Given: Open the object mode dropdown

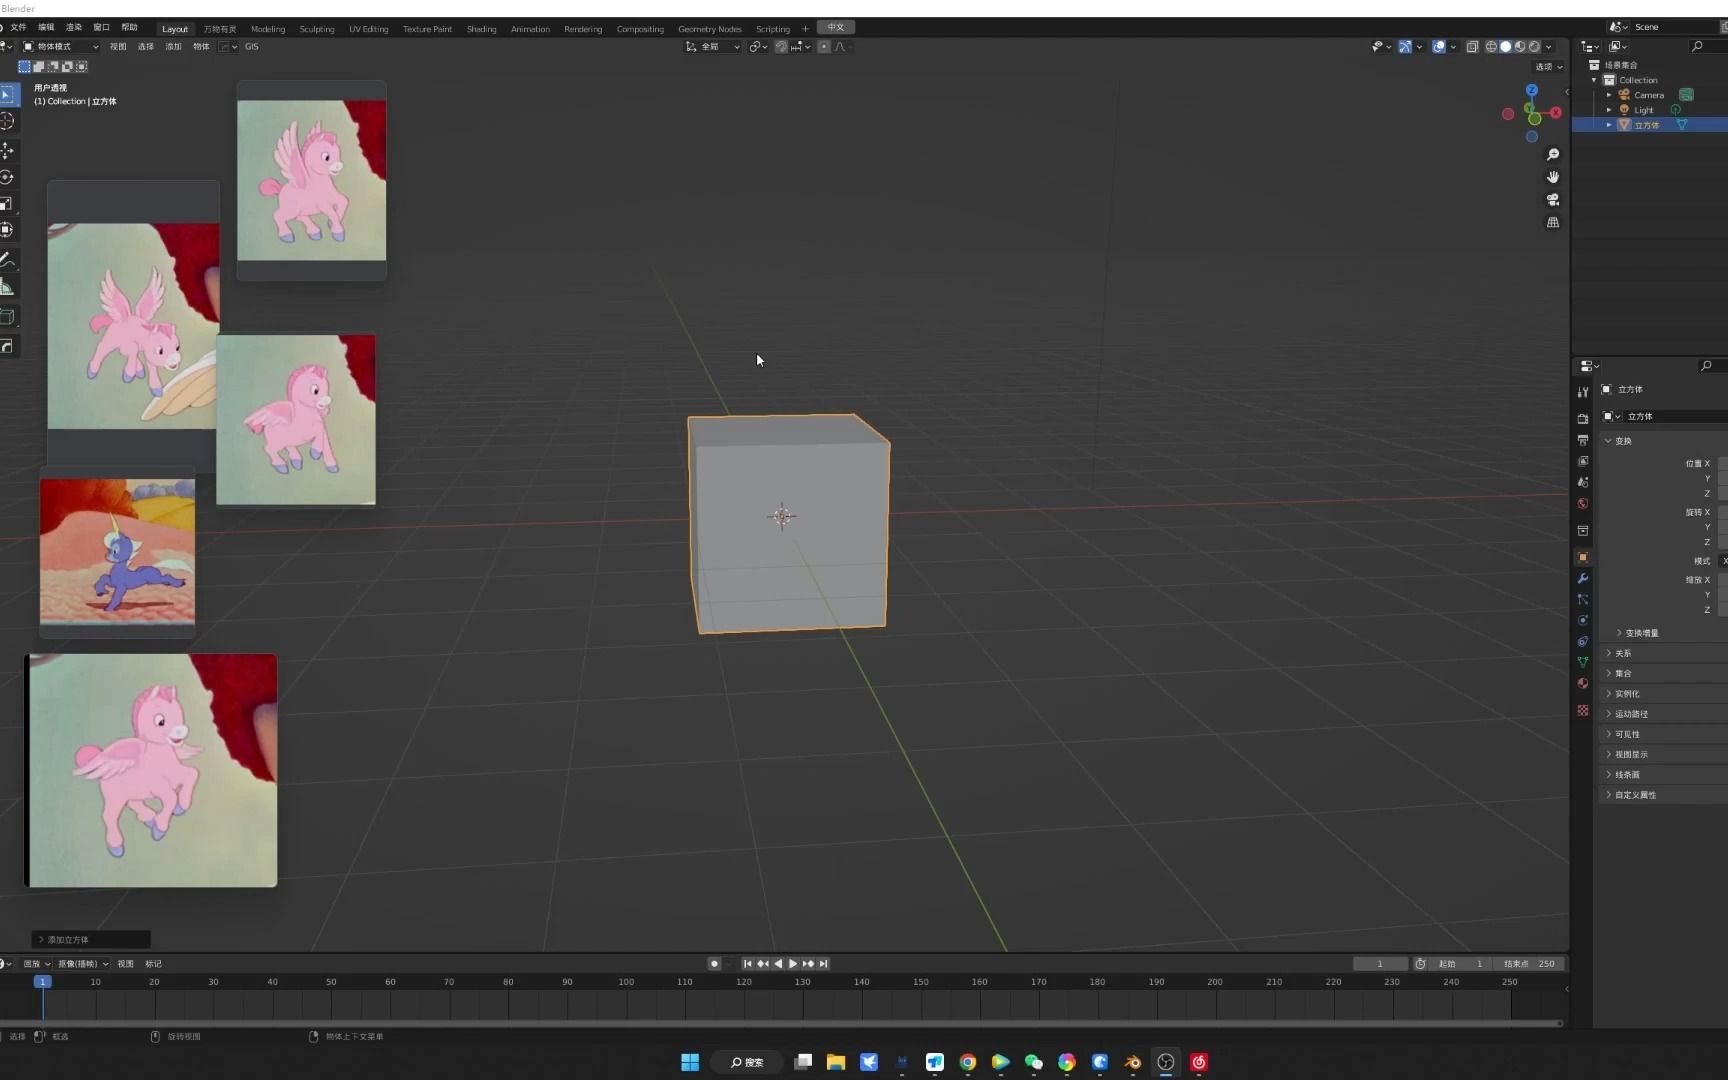Looking at the screenshot, I should pyautogui.click(x=61, y=46).
